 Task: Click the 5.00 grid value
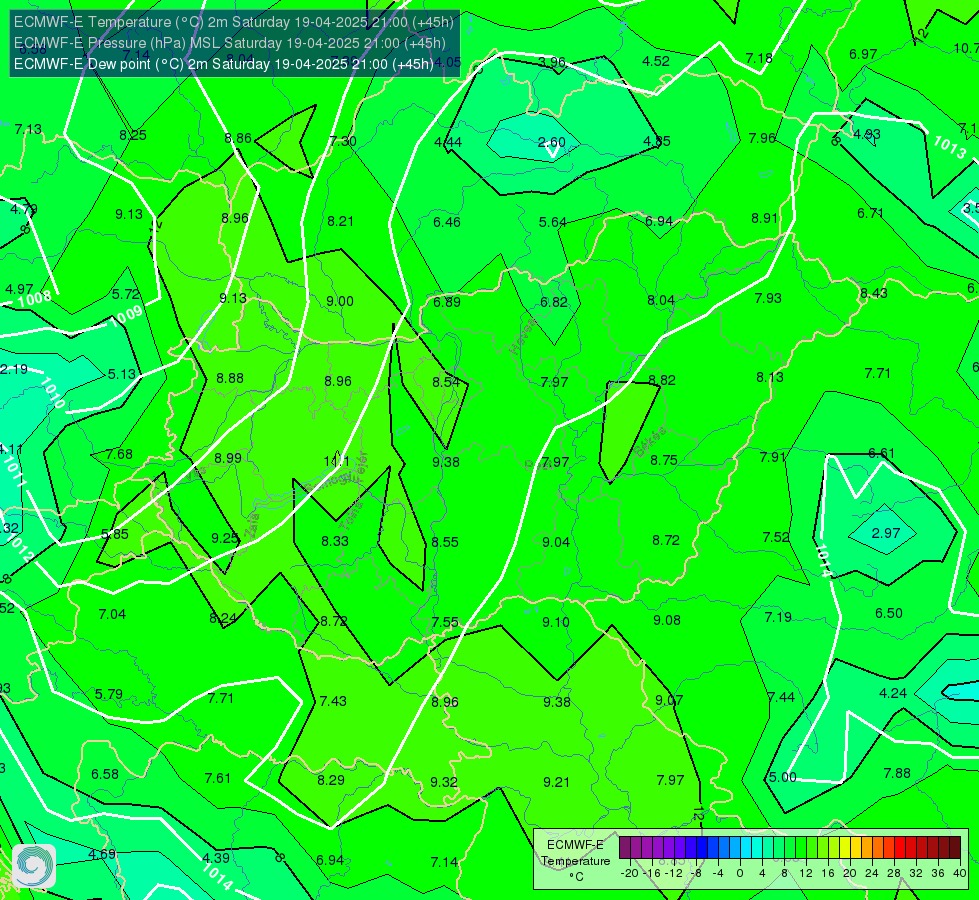tap(782, 777)
